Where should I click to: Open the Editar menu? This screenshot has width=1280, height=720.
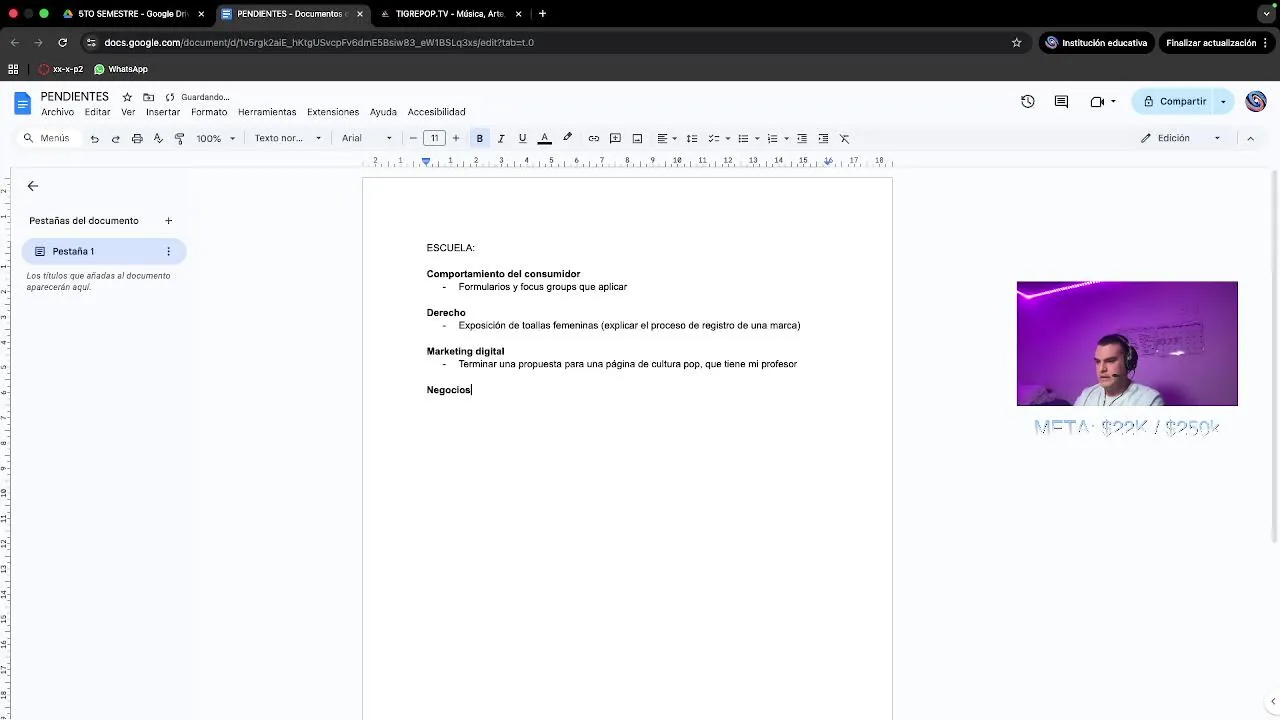97,112
